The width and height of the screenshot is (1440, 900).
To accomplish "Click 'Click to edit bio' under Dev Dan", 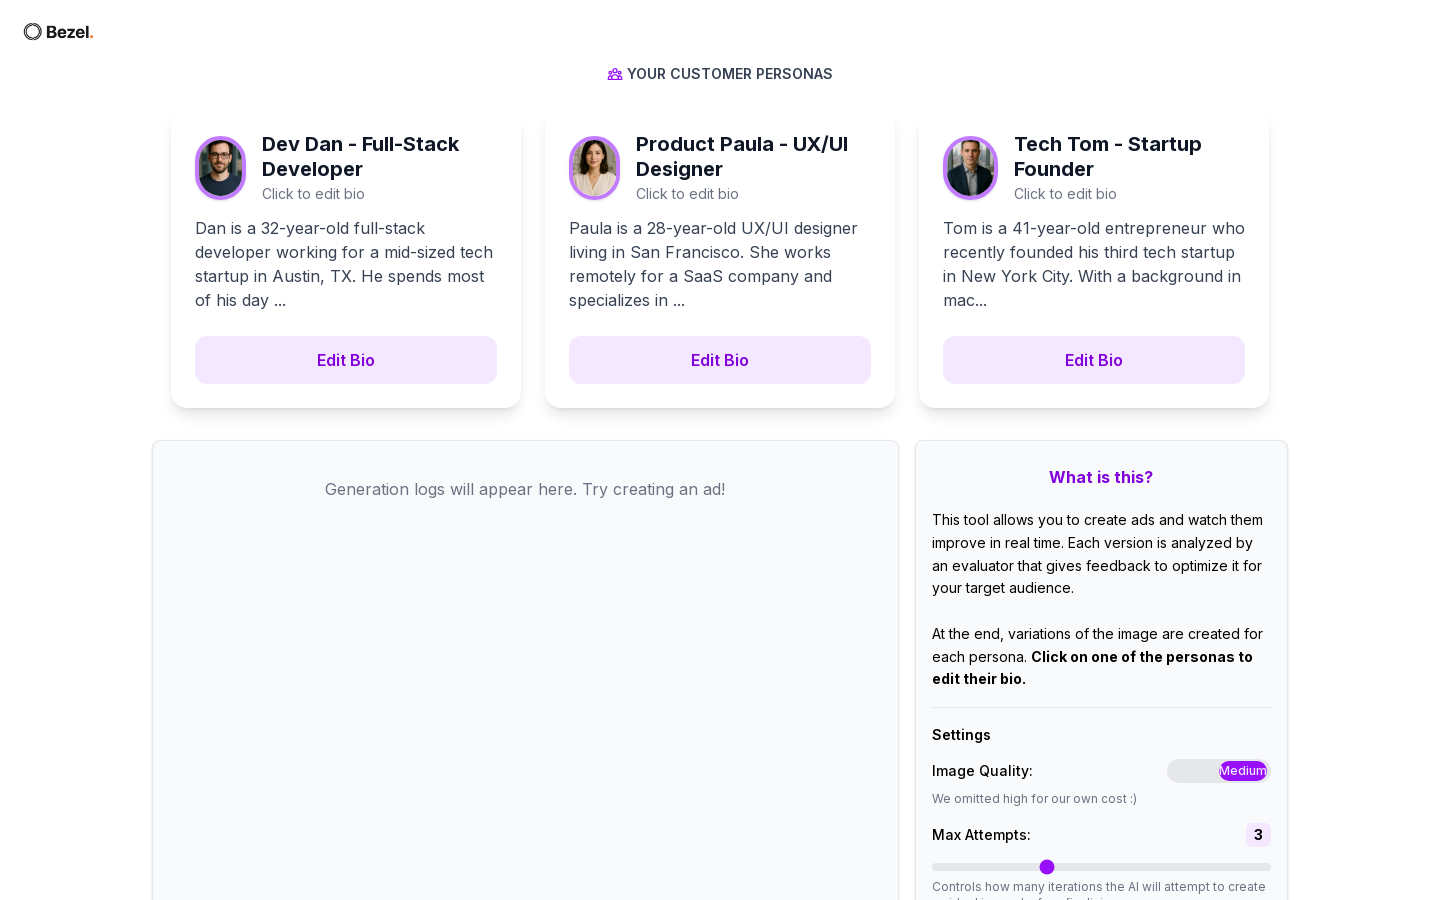I will pos(313,194).
